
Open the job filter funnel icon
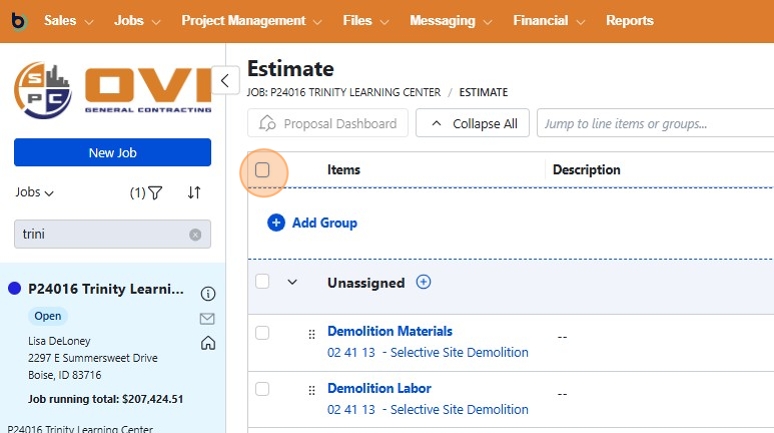point(155,193)
